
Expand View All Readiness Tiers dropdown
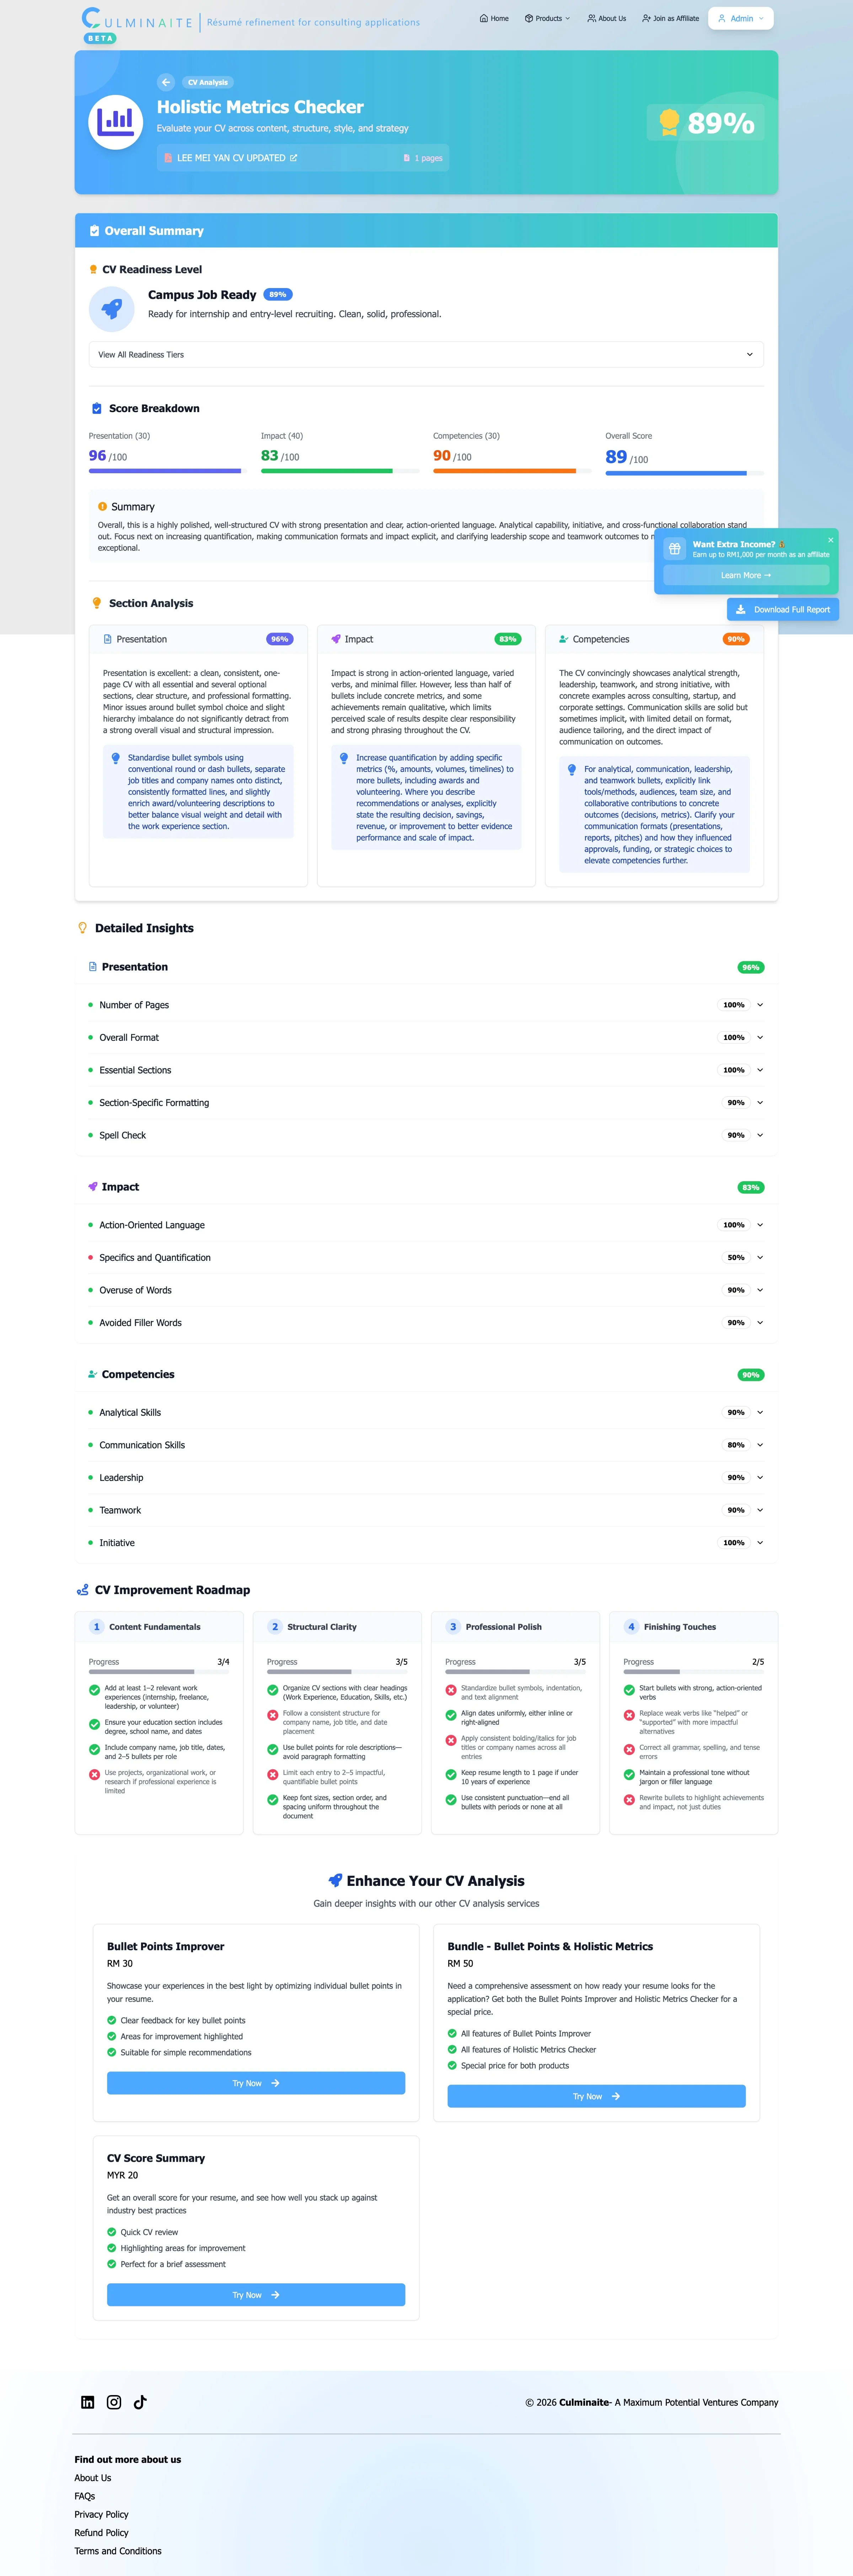[x=426, y=355]
